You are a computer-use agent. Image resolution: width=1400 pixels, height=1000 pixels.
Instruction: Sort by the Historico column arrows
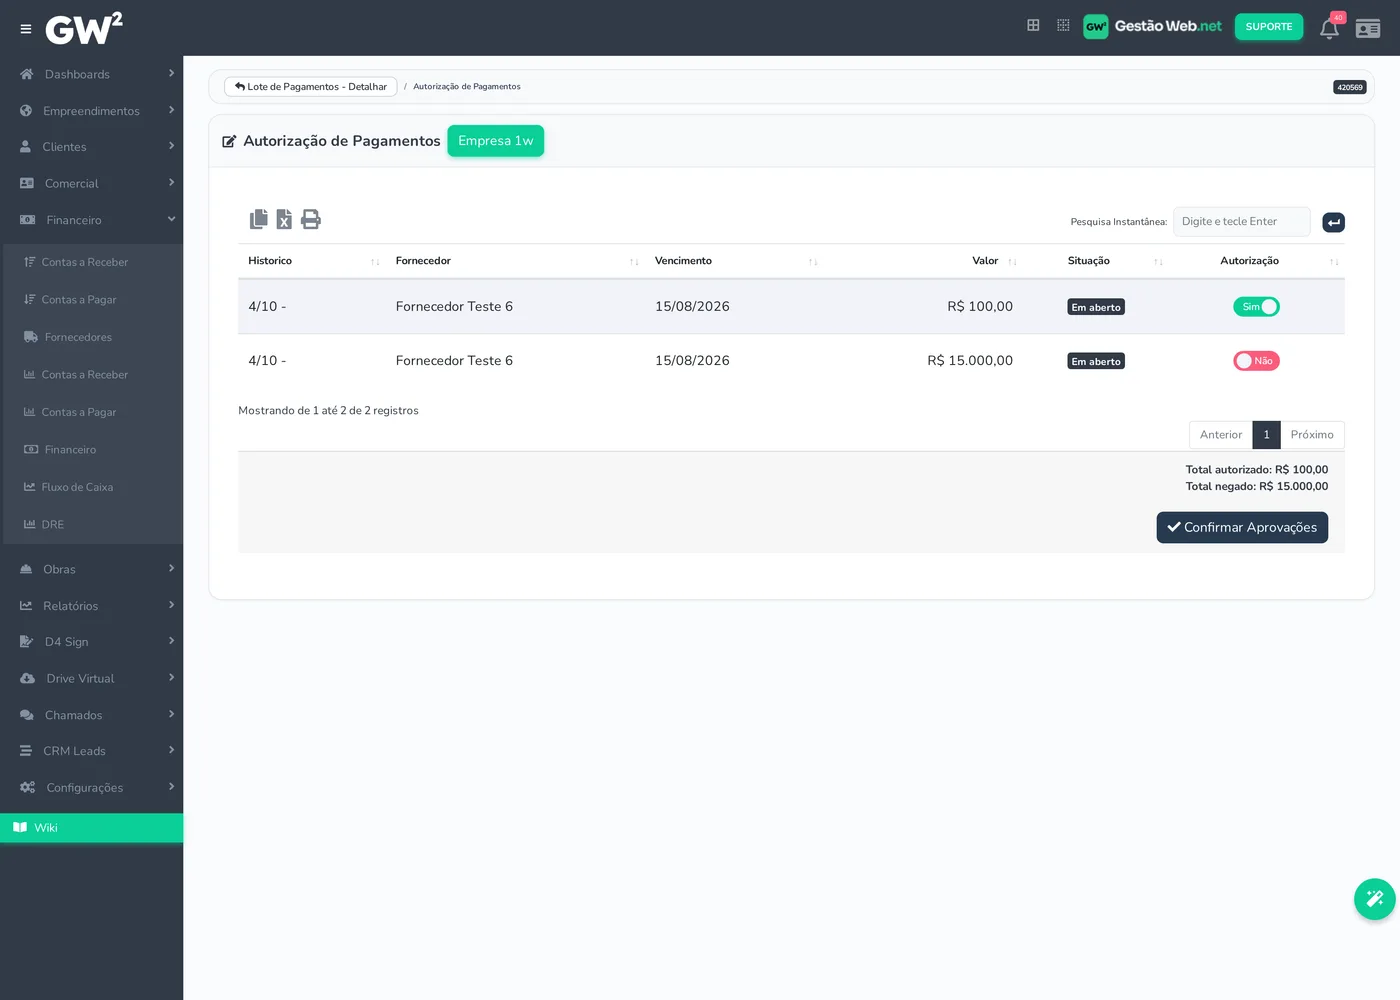375,262
